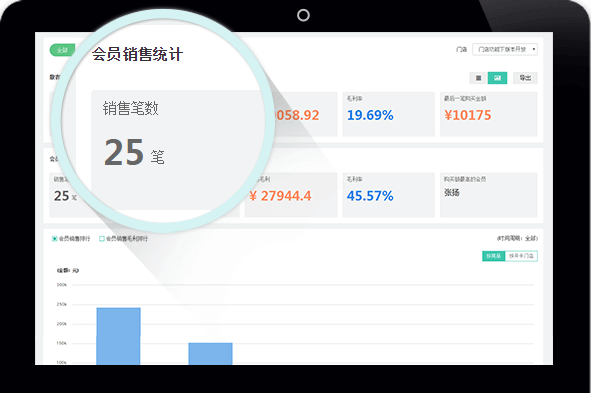Select the green chart view icon
Image resolution: width=591 pixels, height=393 pixels.
click(498, 78)
